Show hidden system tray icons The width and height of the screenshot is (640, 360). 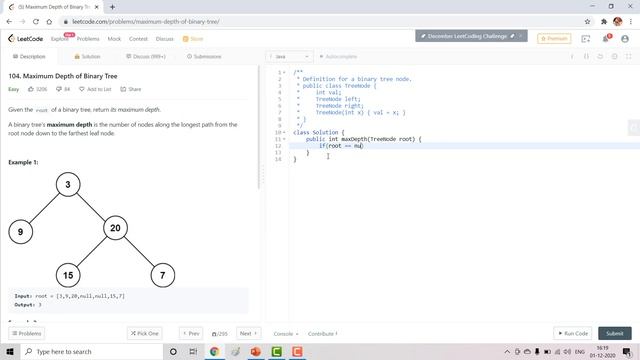point(507,351)
